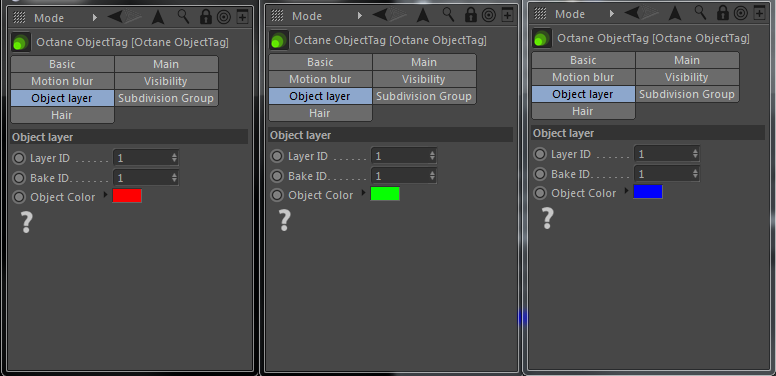Expand the Object Color triangle beside the blue swatch
776x376 pixels.
pos(627,191)
